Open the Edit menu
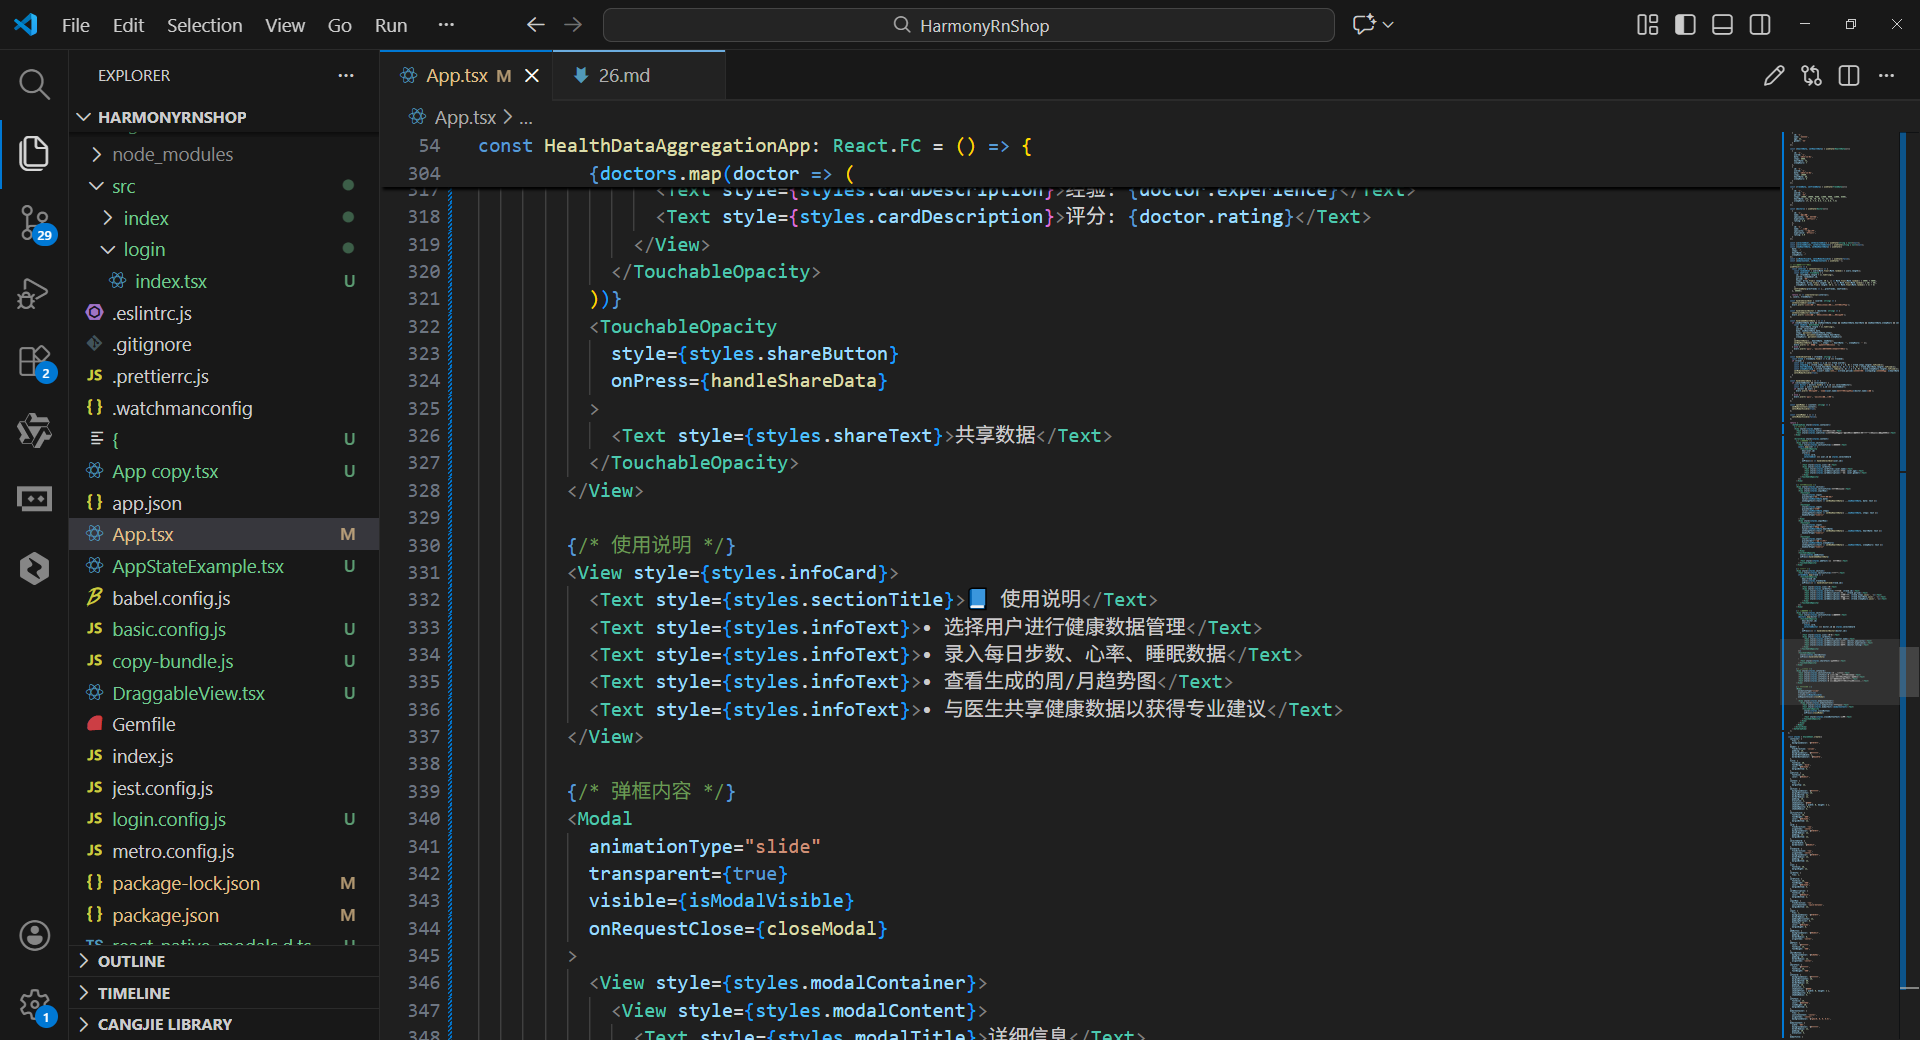 pos(128,25)
